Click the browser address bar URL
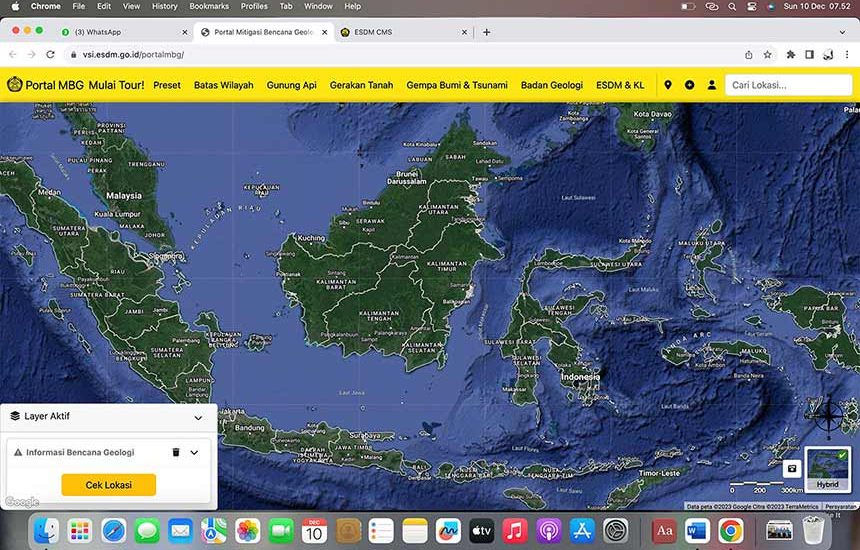Image resolution: width=860 pixels, height=550 pixels. (x=134, y=54)
